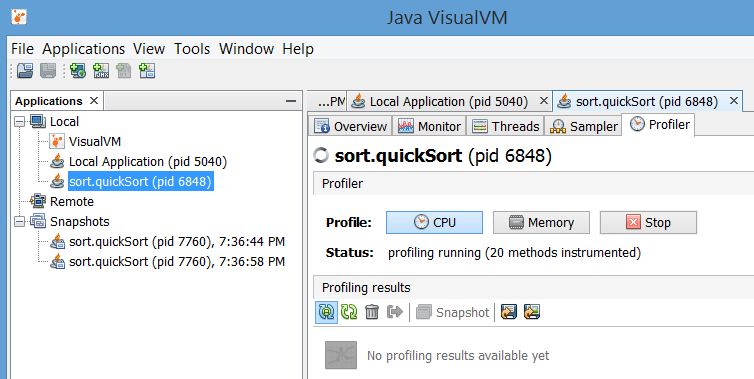The width and height of the screenshot is (754, 379).
Task: Click the Add VM Coredump toolbar icon
Action: (x=147, y=71)
